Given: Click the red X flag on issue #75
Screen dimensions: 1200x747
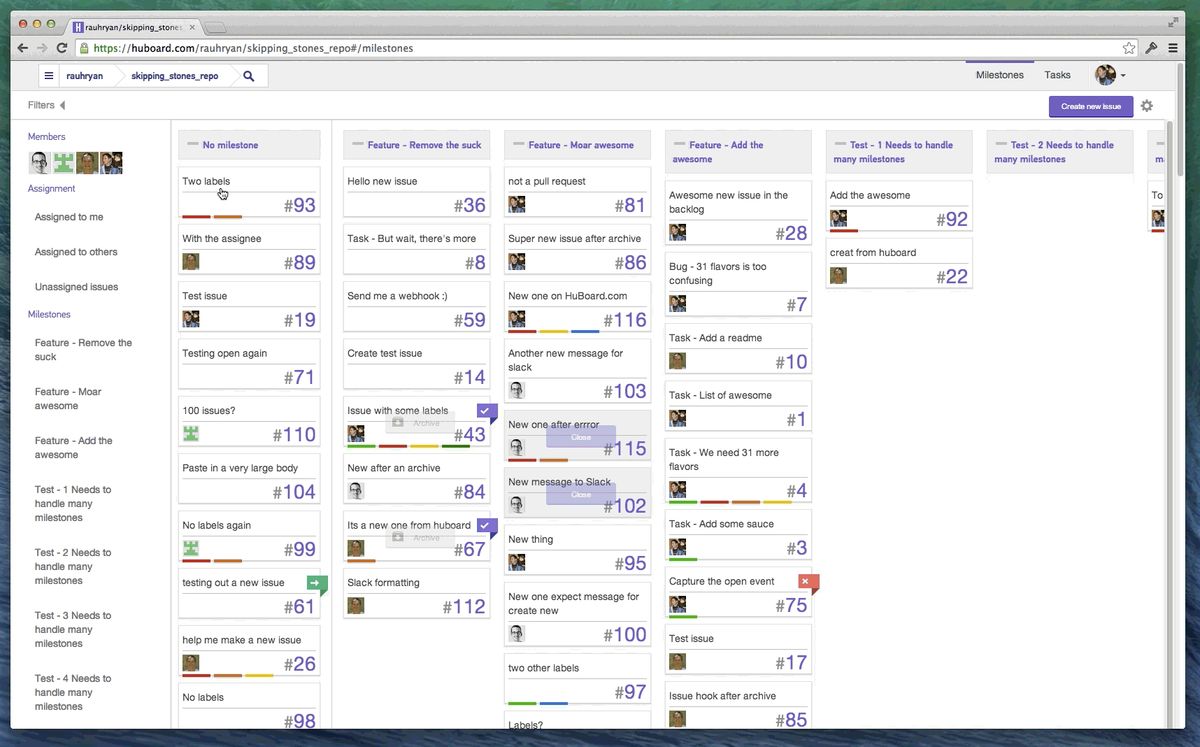Looking at the screenshot, I should pos(808,582).
